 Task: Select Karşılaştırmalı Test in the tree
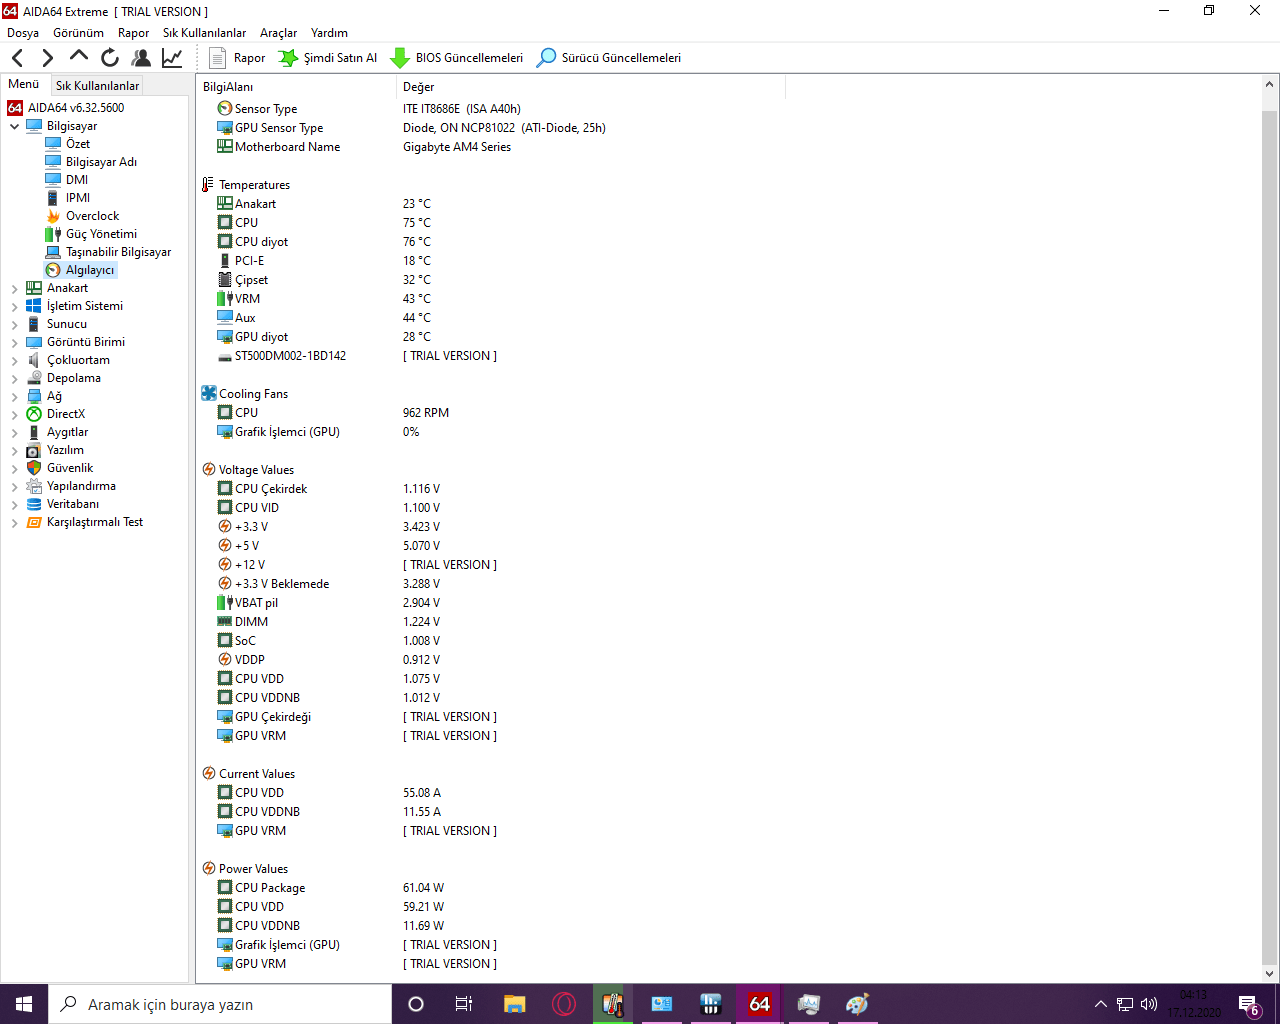(x=94, y=522)
